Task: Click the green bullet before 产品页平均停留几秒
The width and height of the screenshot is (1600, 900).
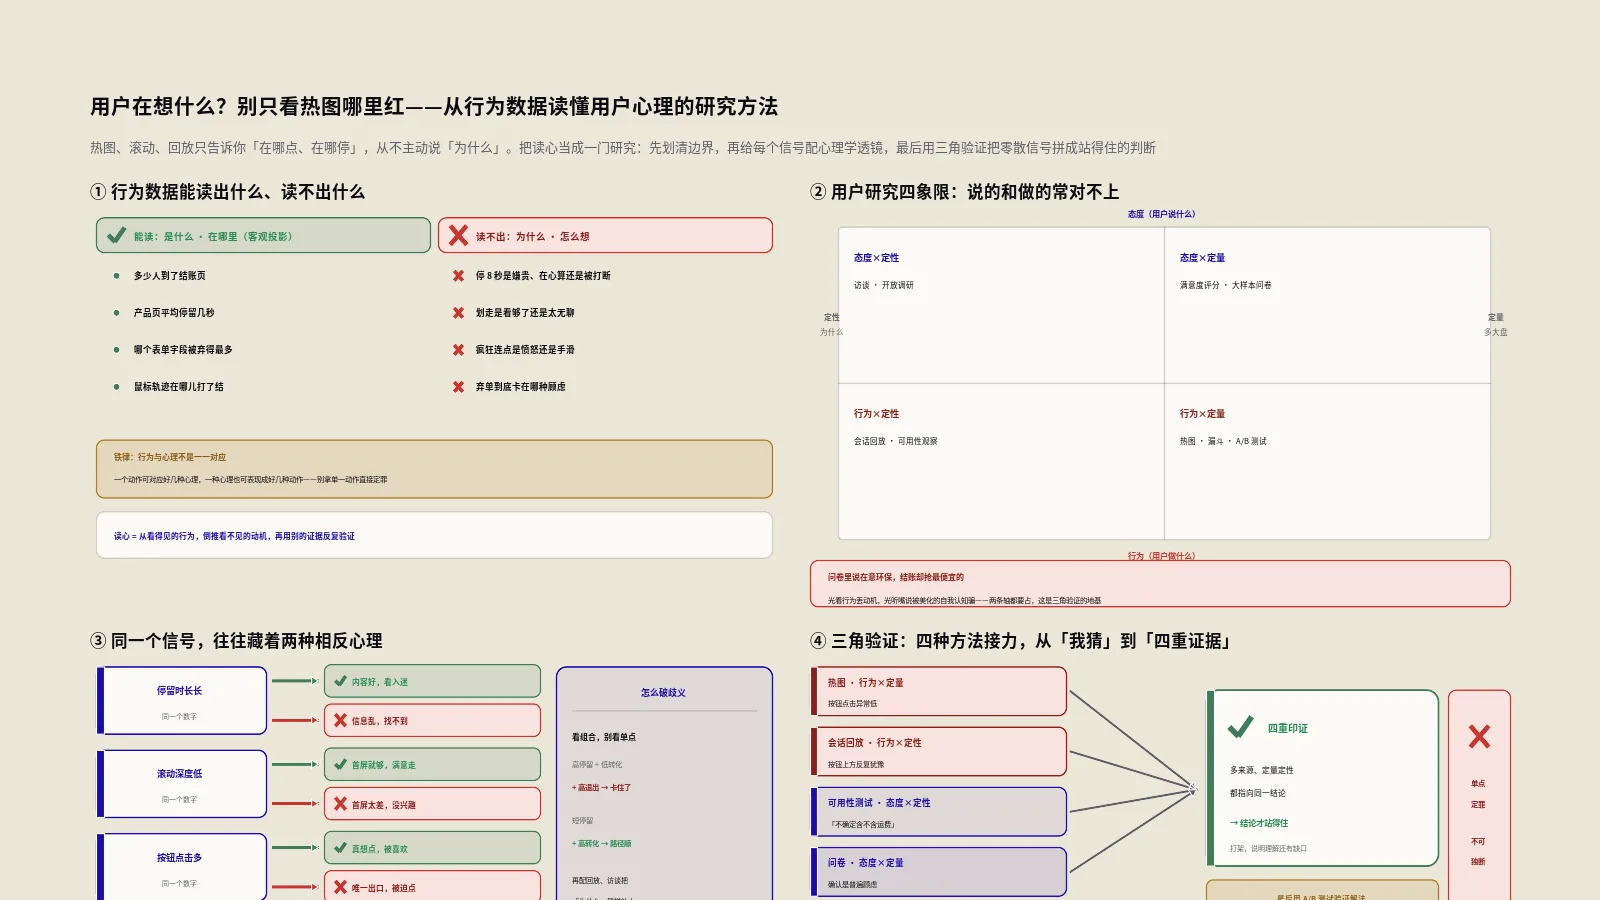Action: pyautogui.click(x=117, y=313)
